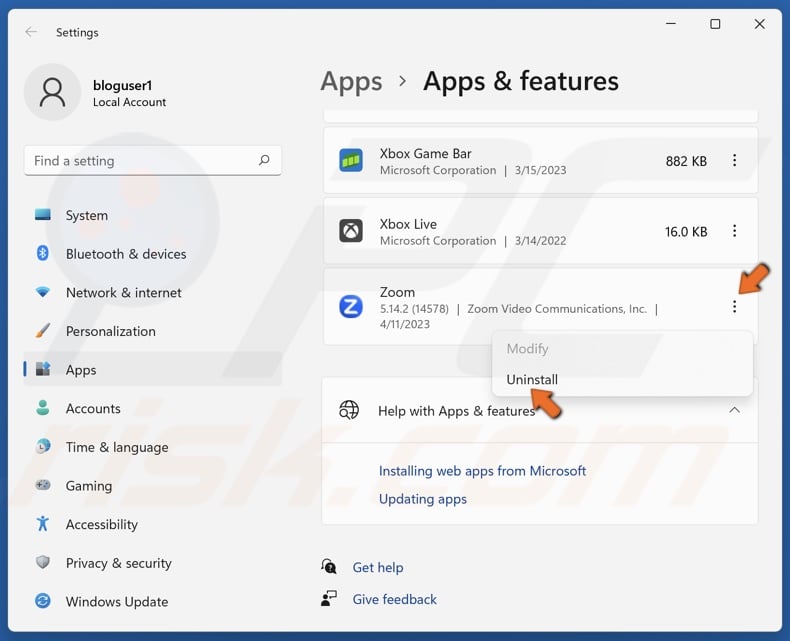Click the Zoom app icon
The image size is (790, 641).
point(351,306)
